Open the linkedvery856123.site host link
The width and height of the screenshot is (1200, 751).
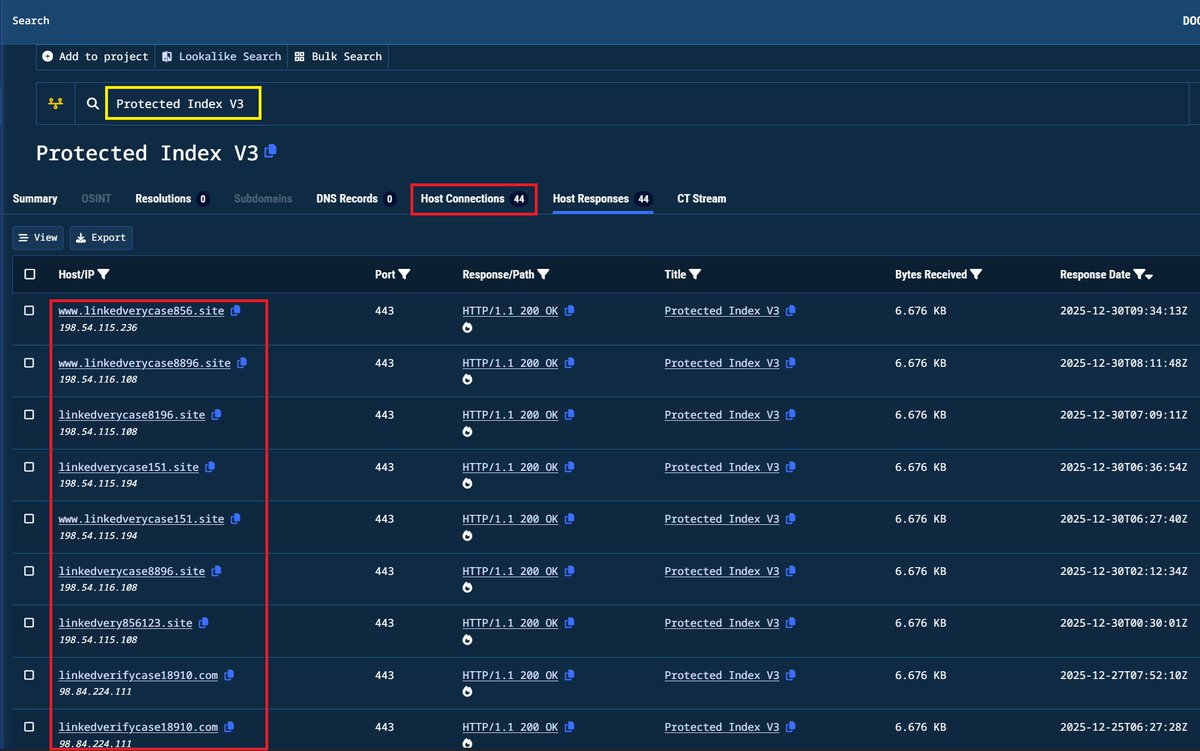coord(125,623)
